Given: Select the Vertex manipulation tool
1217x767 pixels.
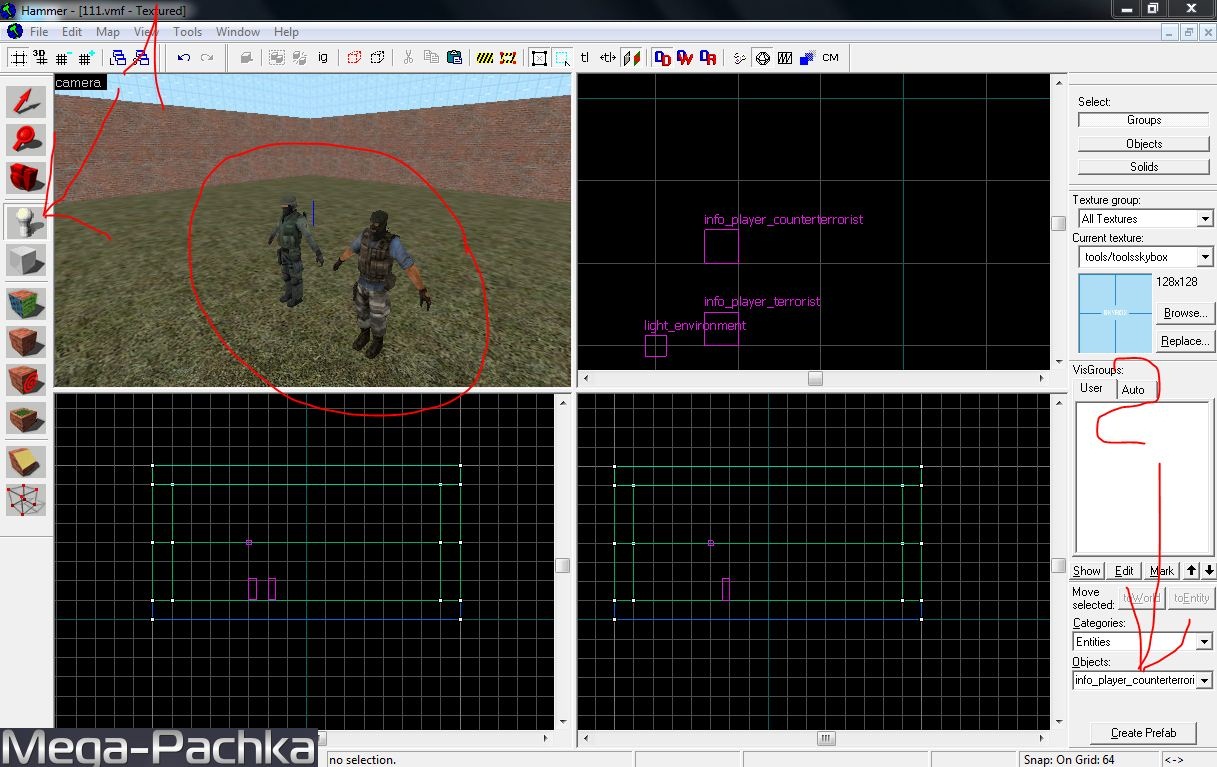Looking at the screenshot, I should 26,499.
